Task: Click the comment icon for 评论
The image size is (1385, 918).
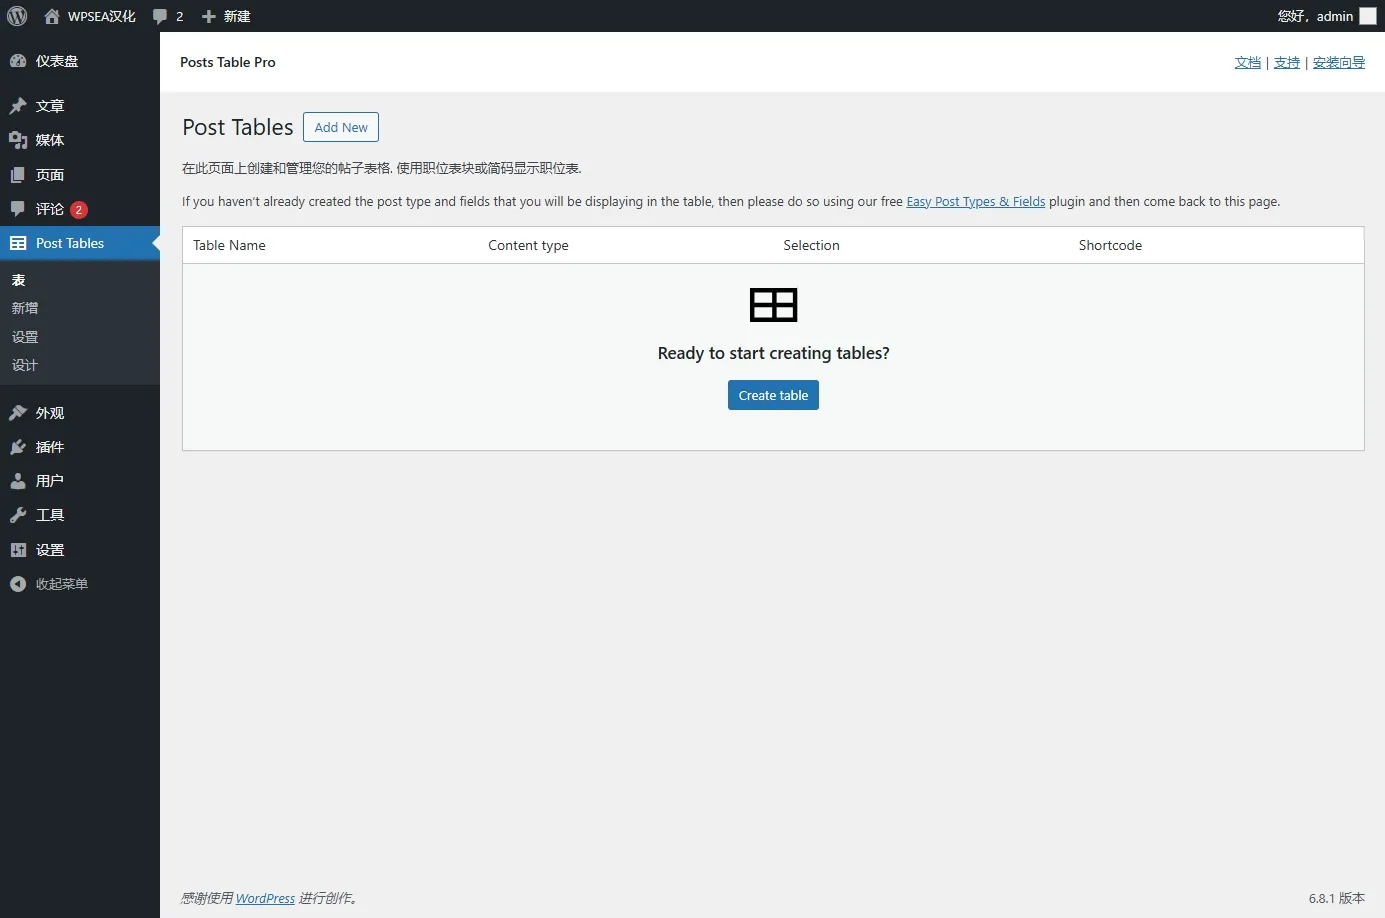Action: pyautogui.click(x=18, y=209)
